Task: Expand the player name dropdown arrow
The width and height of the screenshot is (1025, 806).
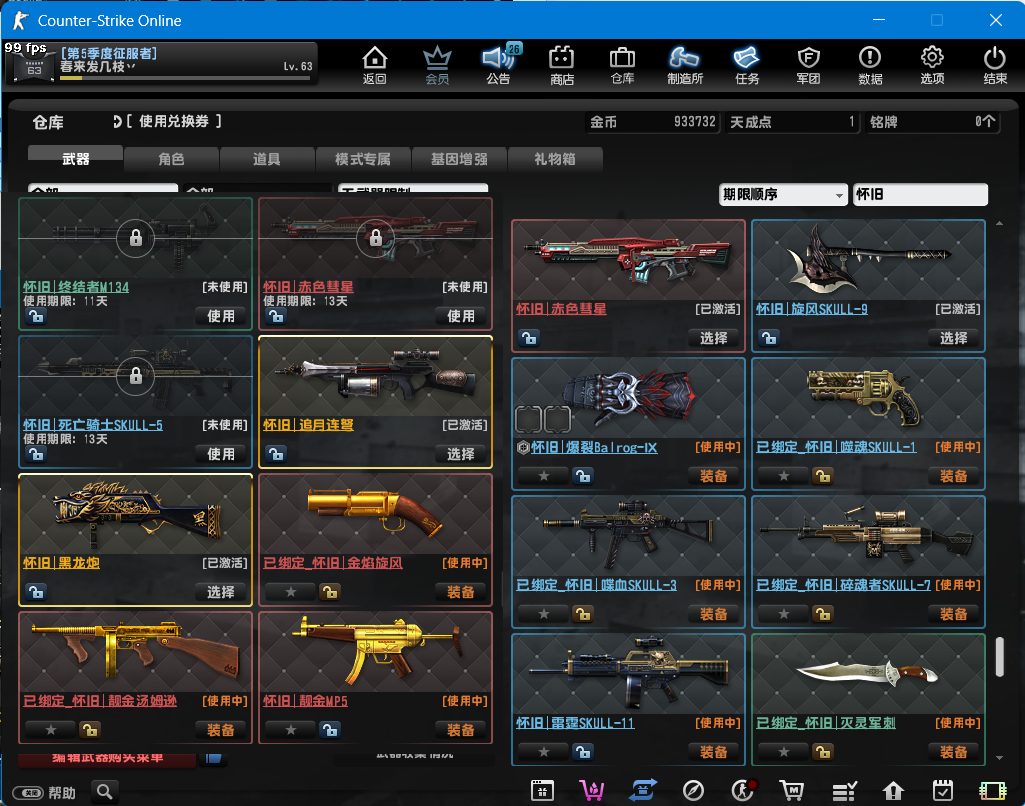Action: [x=131, y=67]
